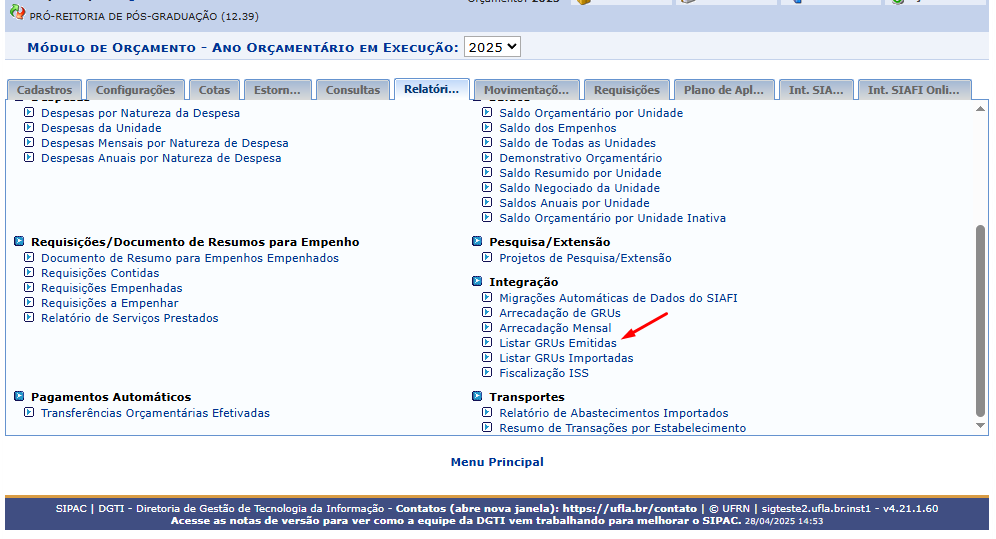The height and width of the screenshot is (539, 996).
Task: Open the Consultas tab
Action: pos(353,90)
